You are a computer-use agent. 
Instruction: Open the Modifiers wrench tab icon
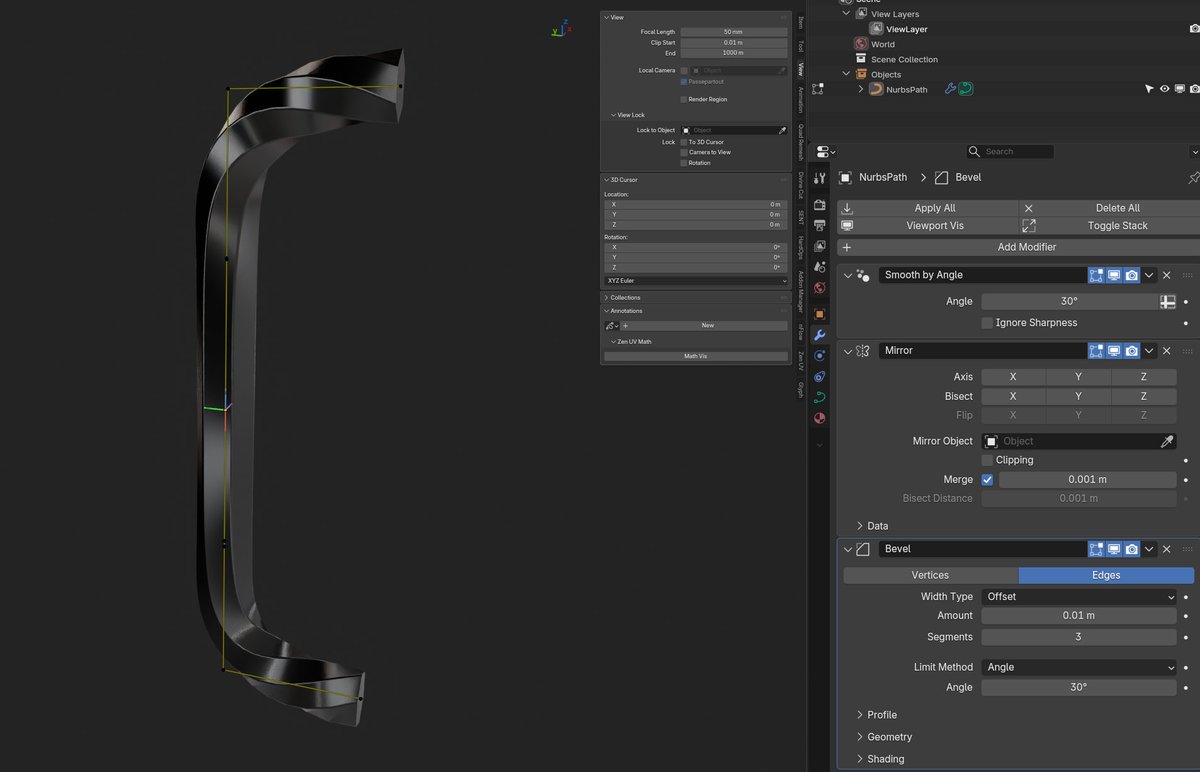pyautogui.click(x=820, y=335)
